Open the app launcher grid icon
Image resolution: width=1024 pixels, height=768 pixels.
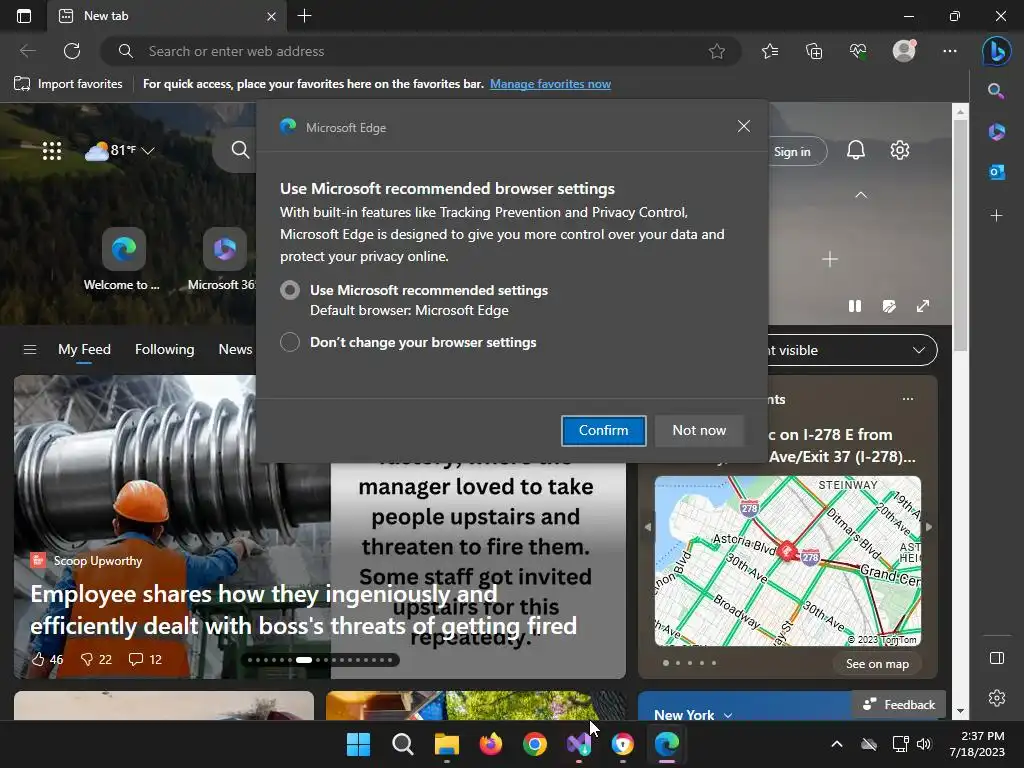[x=52, y=151]
